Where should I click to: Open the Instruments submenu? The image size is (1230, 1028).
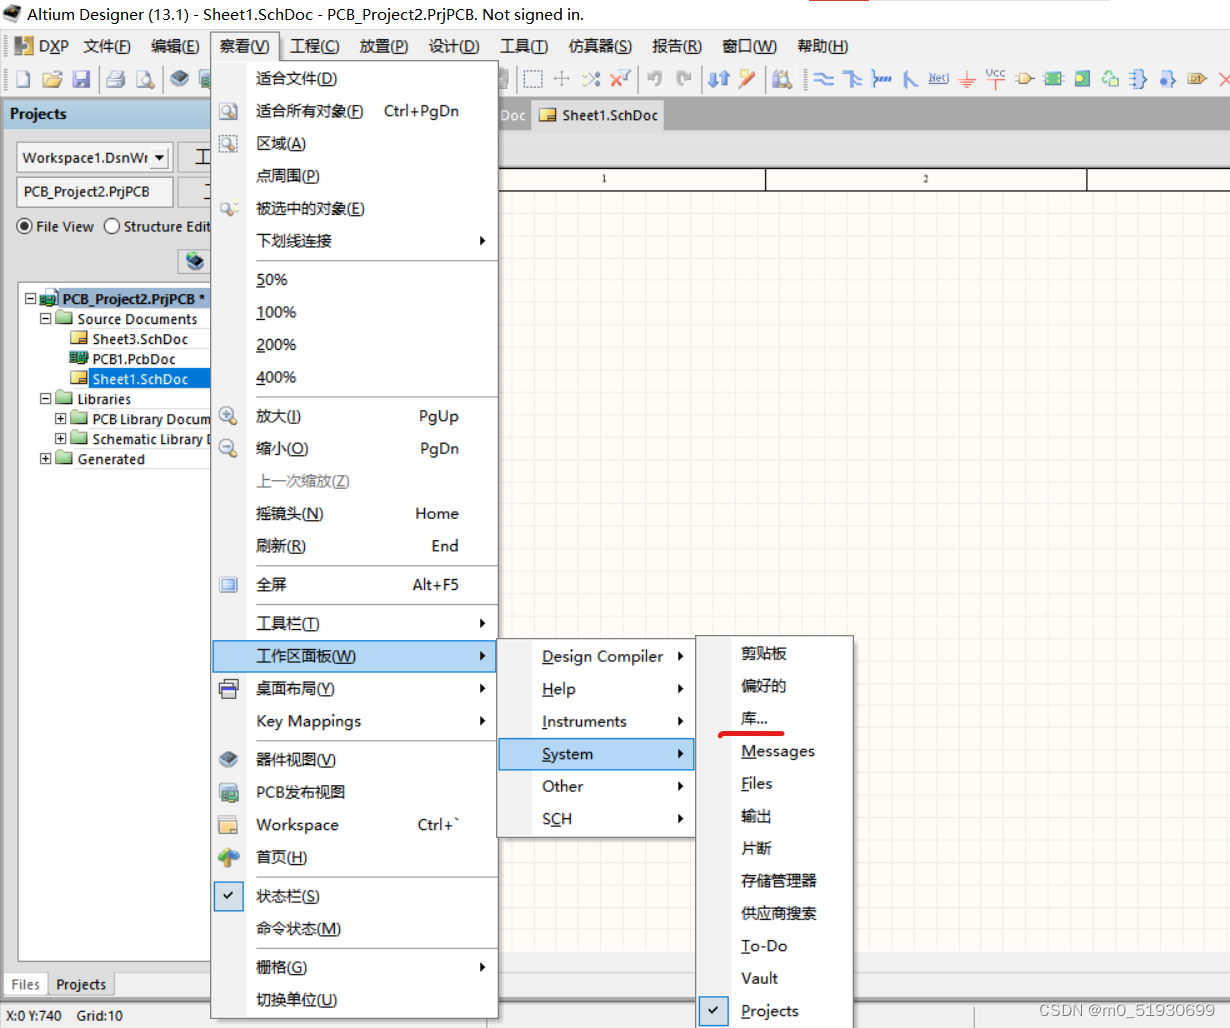pyautogui.click(x=596, y=722)
